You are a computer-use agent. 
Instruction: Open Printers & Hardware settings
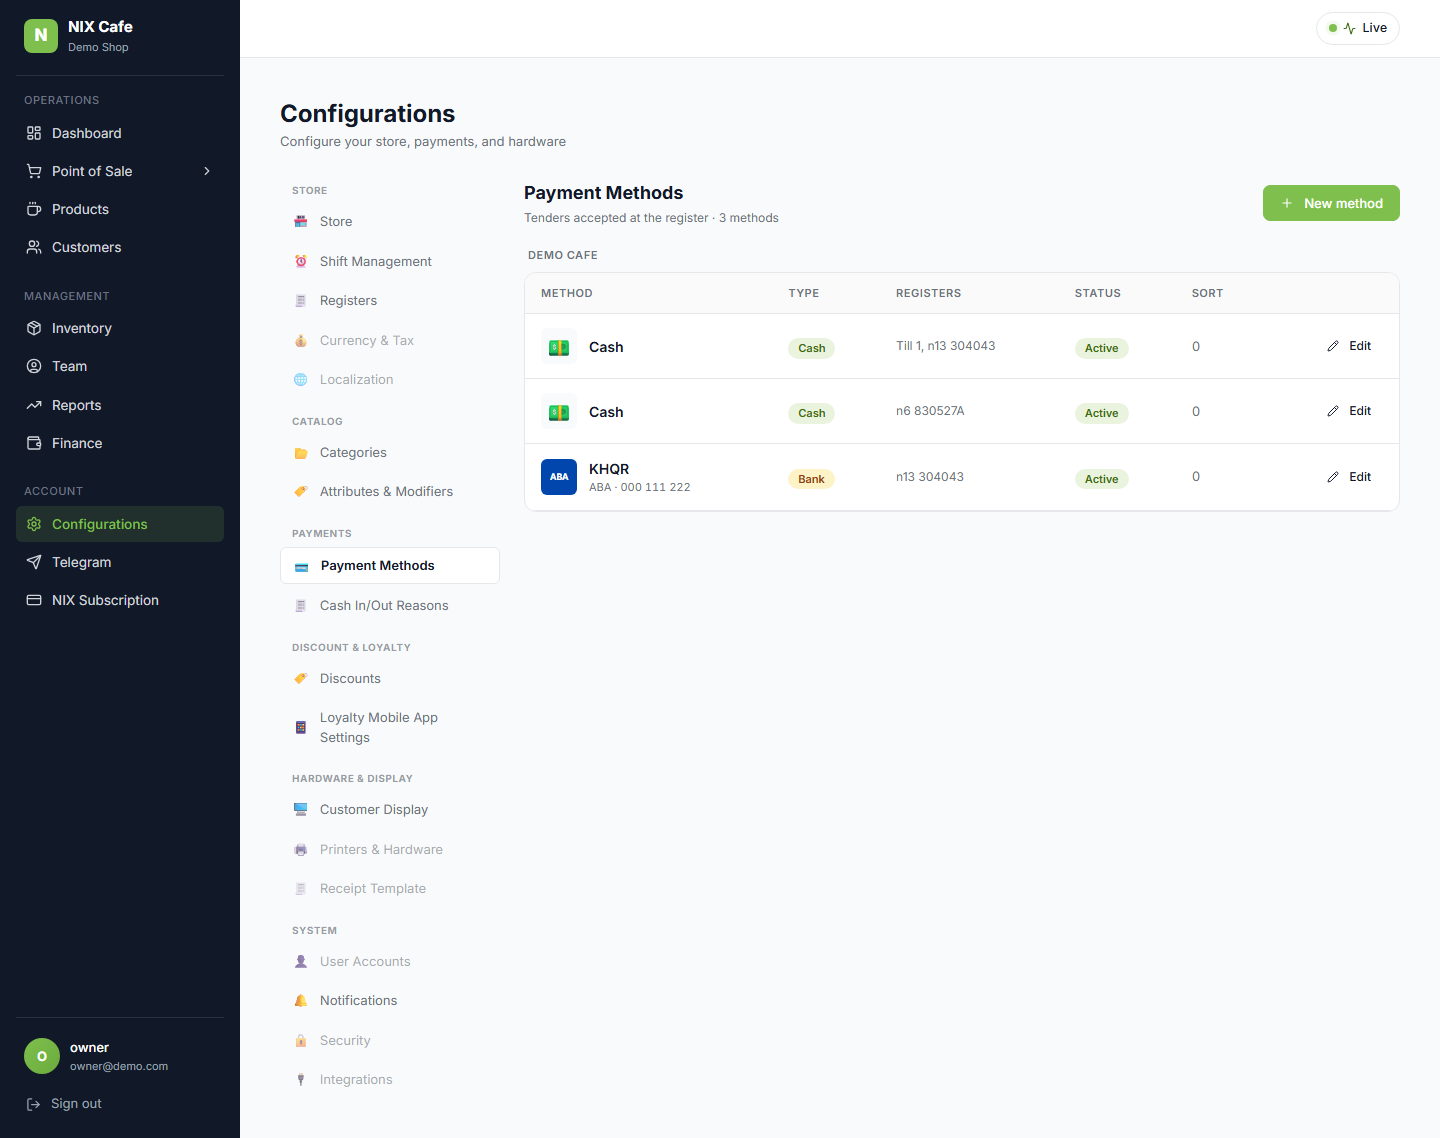click(390, 850)
